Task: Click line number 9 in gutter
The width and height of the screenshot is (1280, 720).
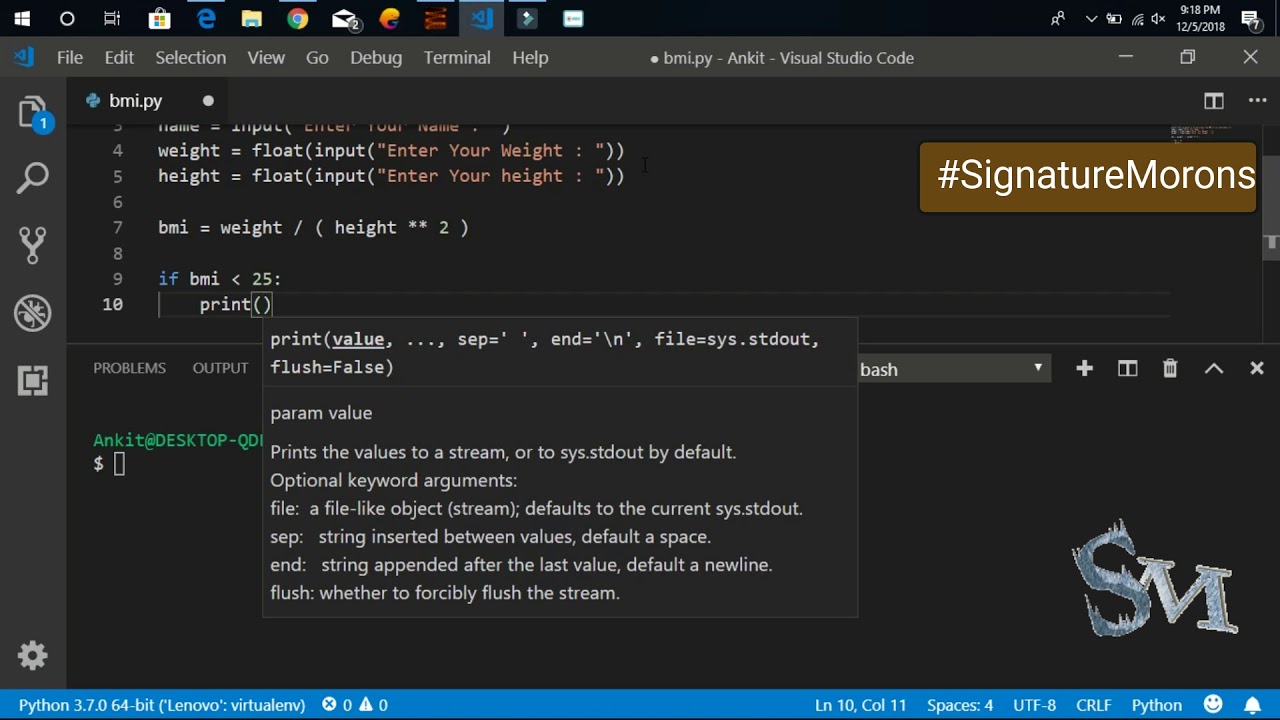Action: pos(118,279)
